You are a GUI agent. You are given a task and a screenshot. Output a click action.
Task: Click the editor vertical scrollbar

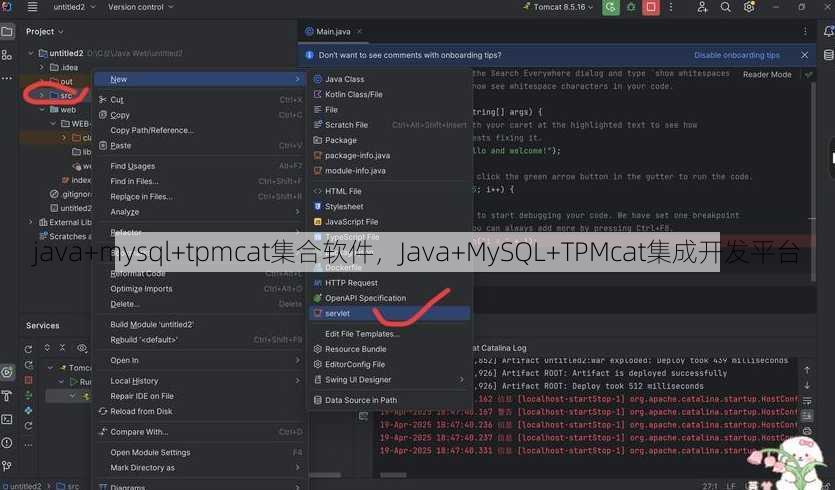[813, 181]
